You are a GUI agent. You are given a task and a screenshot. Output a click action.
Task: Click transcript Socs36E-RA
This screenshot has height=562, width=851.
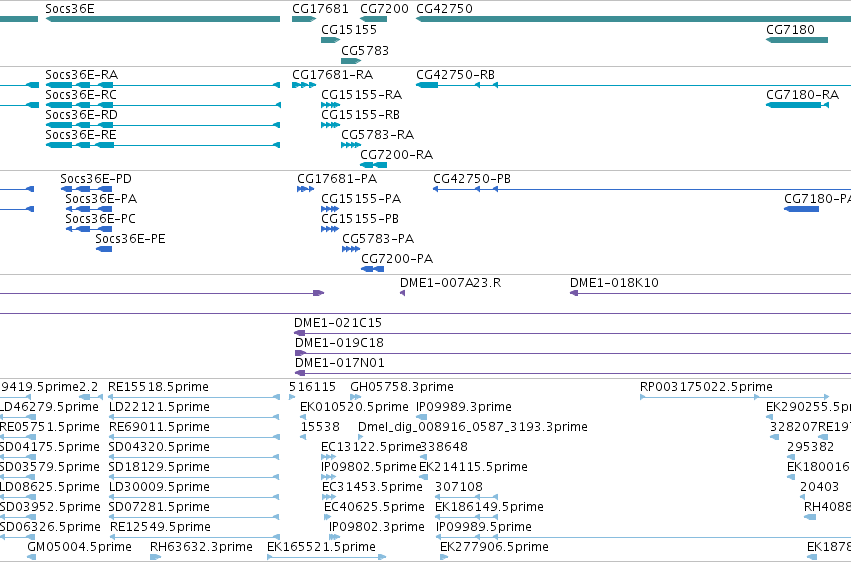pos(163,85)
